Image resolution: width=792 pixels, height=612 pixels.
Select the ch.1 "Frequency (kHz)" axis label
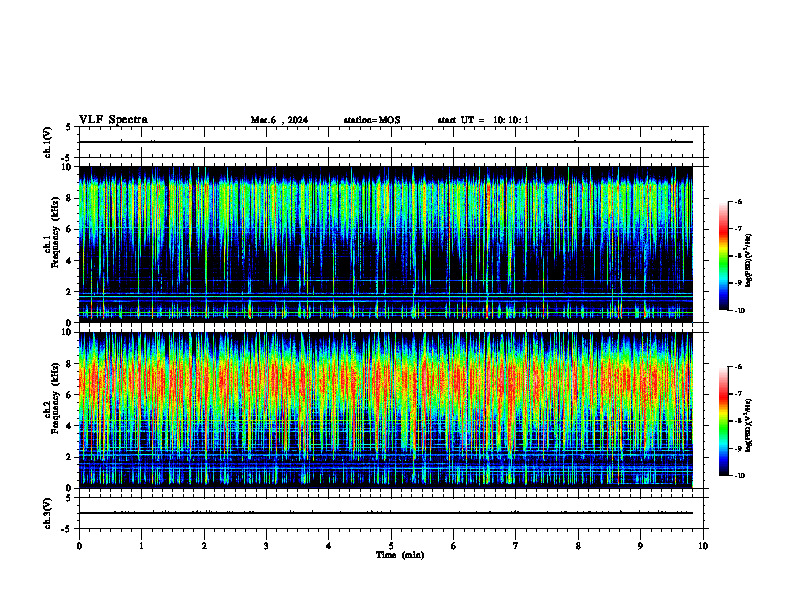coord(54,233)
